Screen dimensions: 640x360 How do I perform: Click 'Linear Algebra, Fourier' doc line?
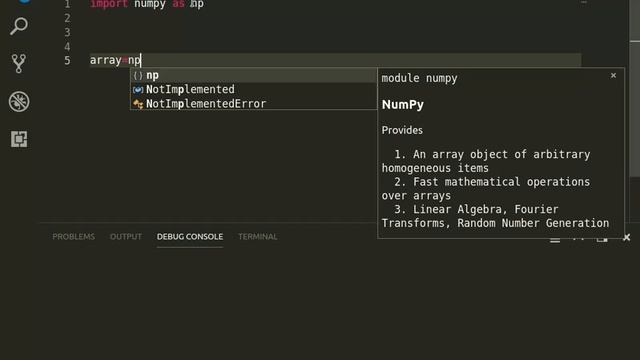476,209
